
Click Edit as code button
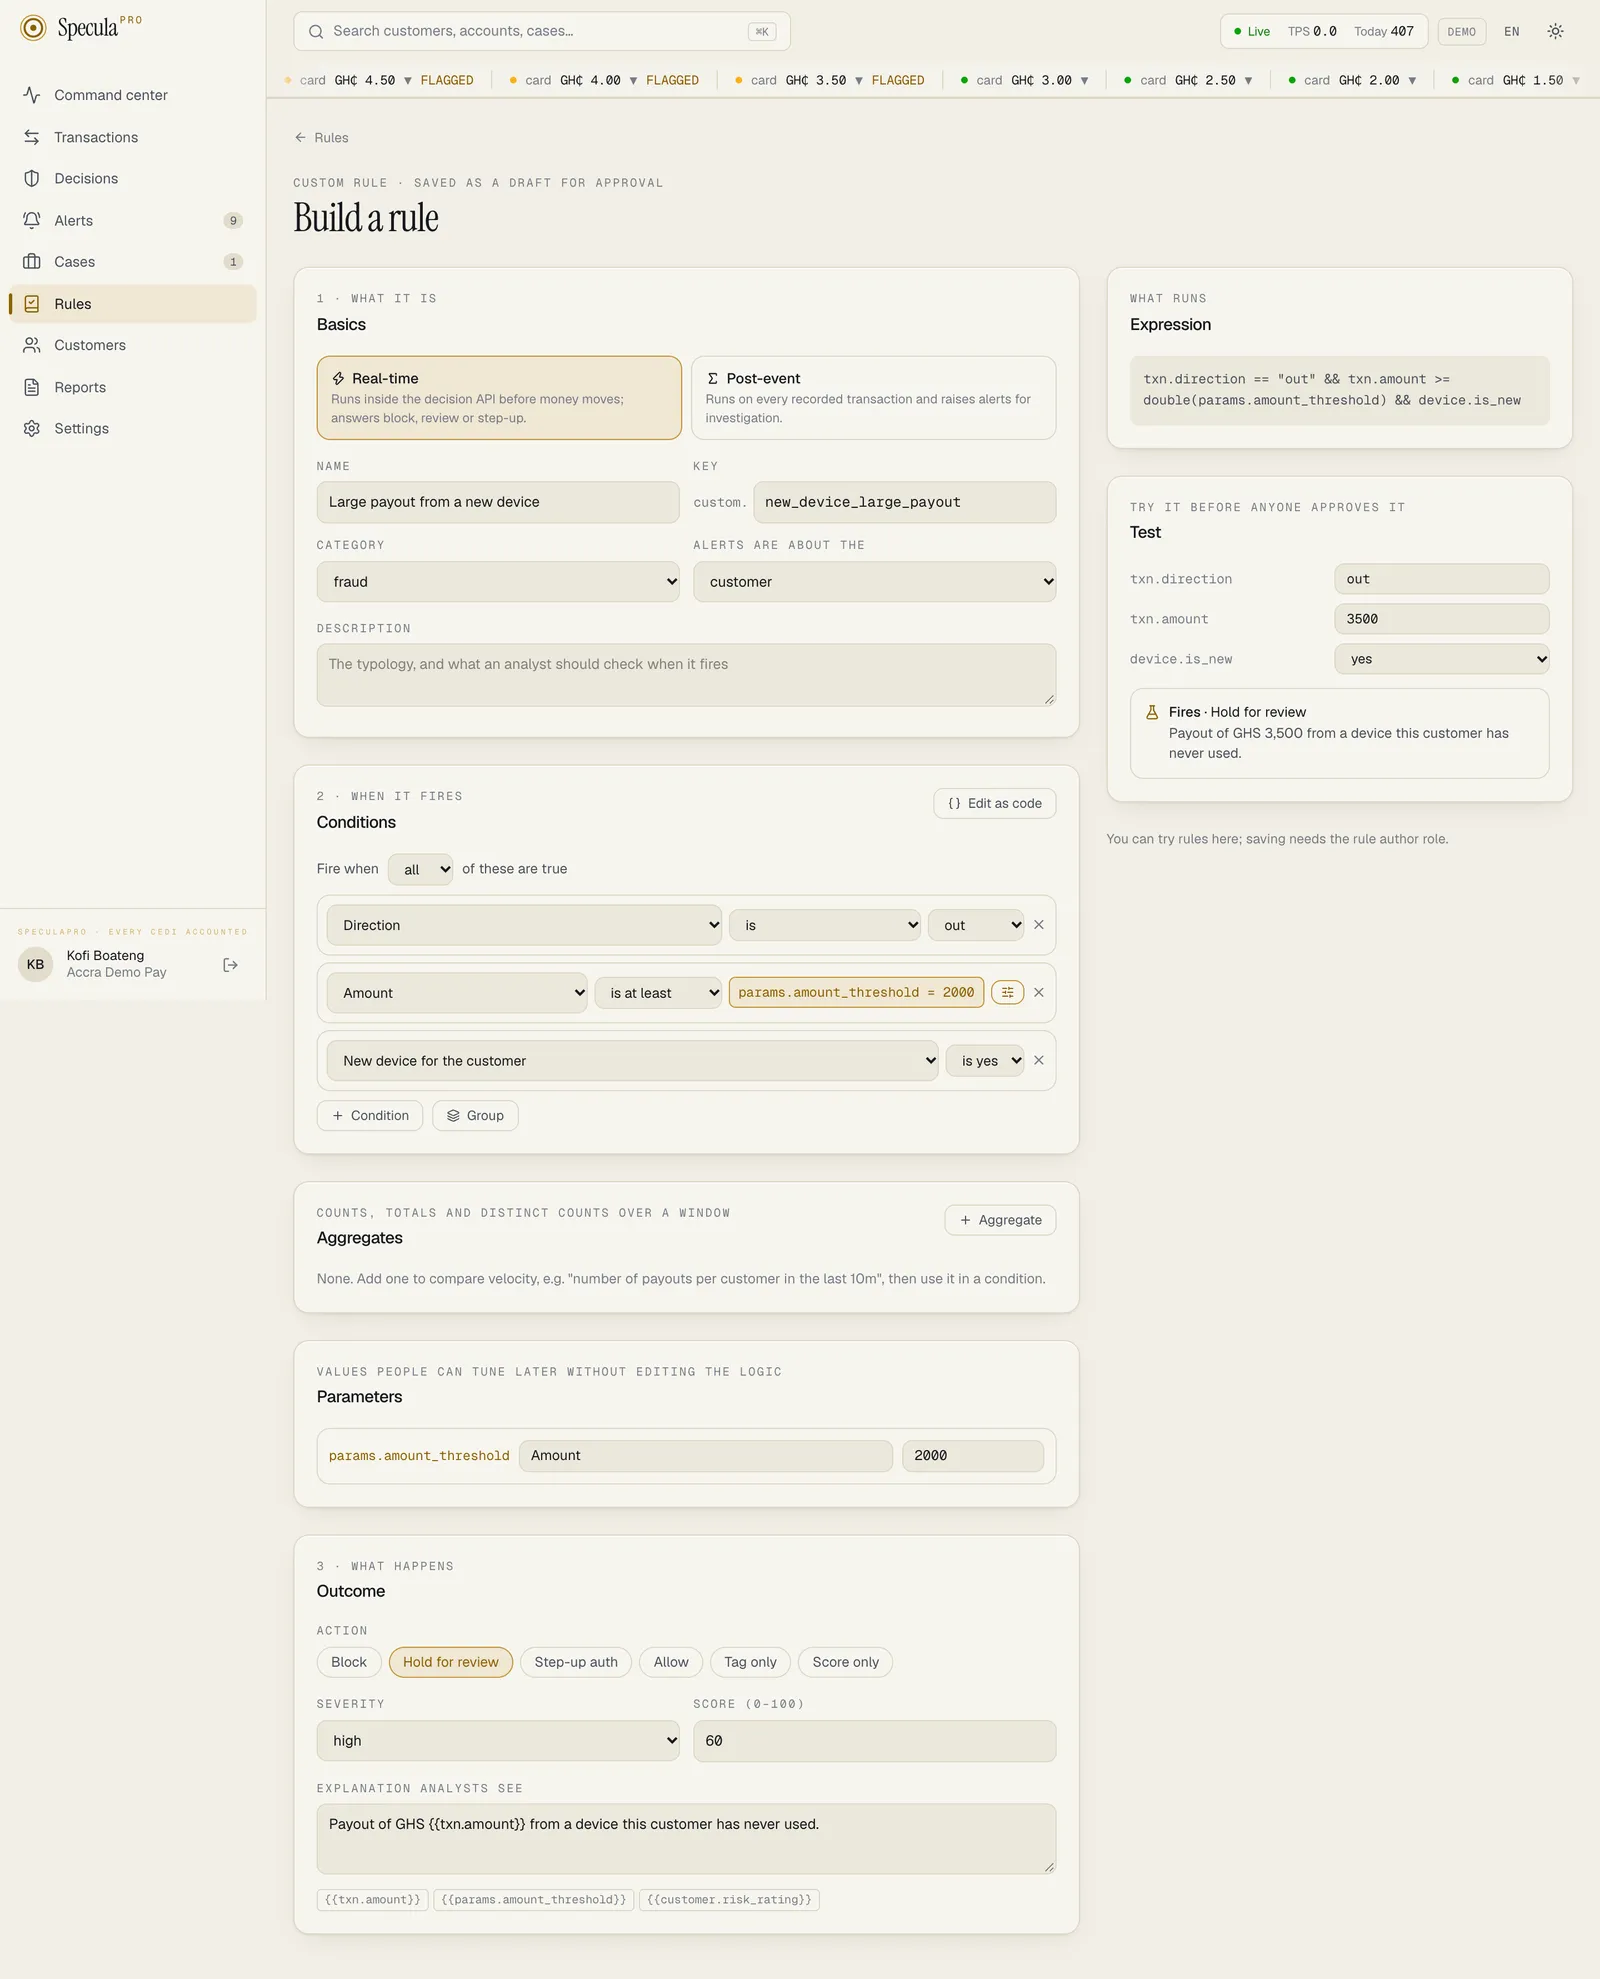tap(994, 803)
